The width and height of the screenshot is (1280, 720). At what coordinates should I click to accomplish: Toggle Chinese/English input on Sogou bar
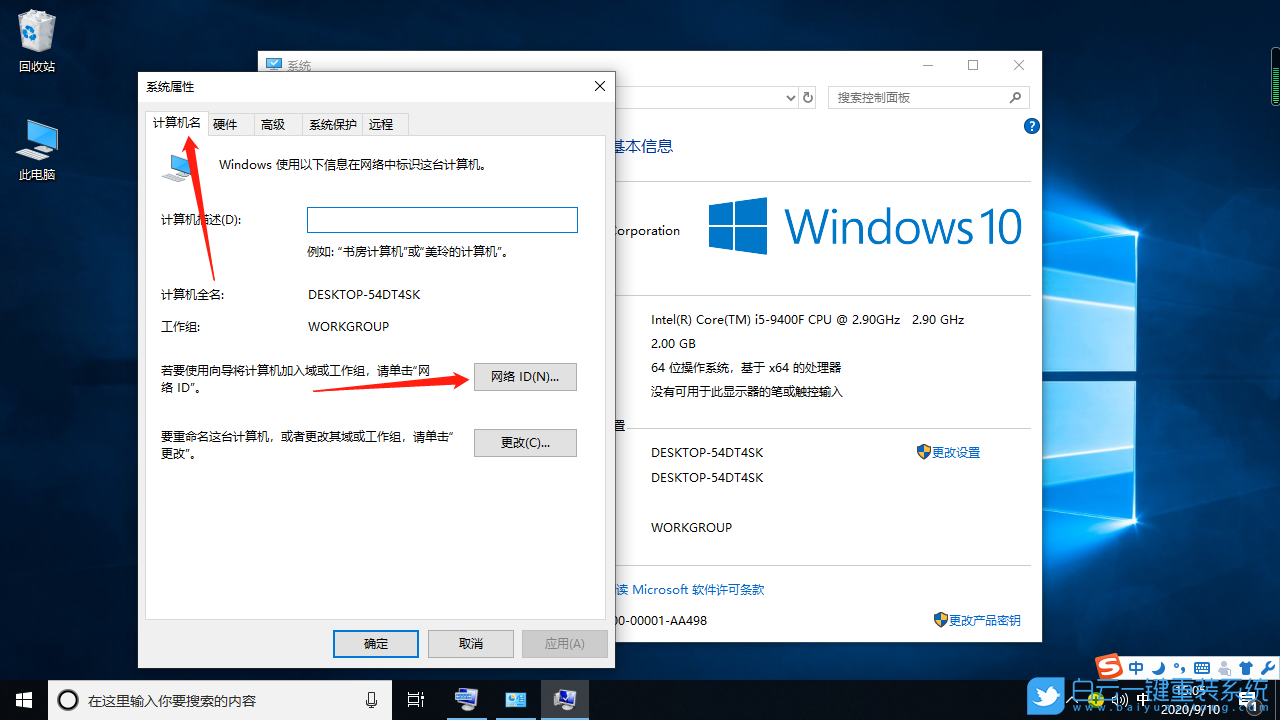pyautogui.click(x=1136, y=667)
